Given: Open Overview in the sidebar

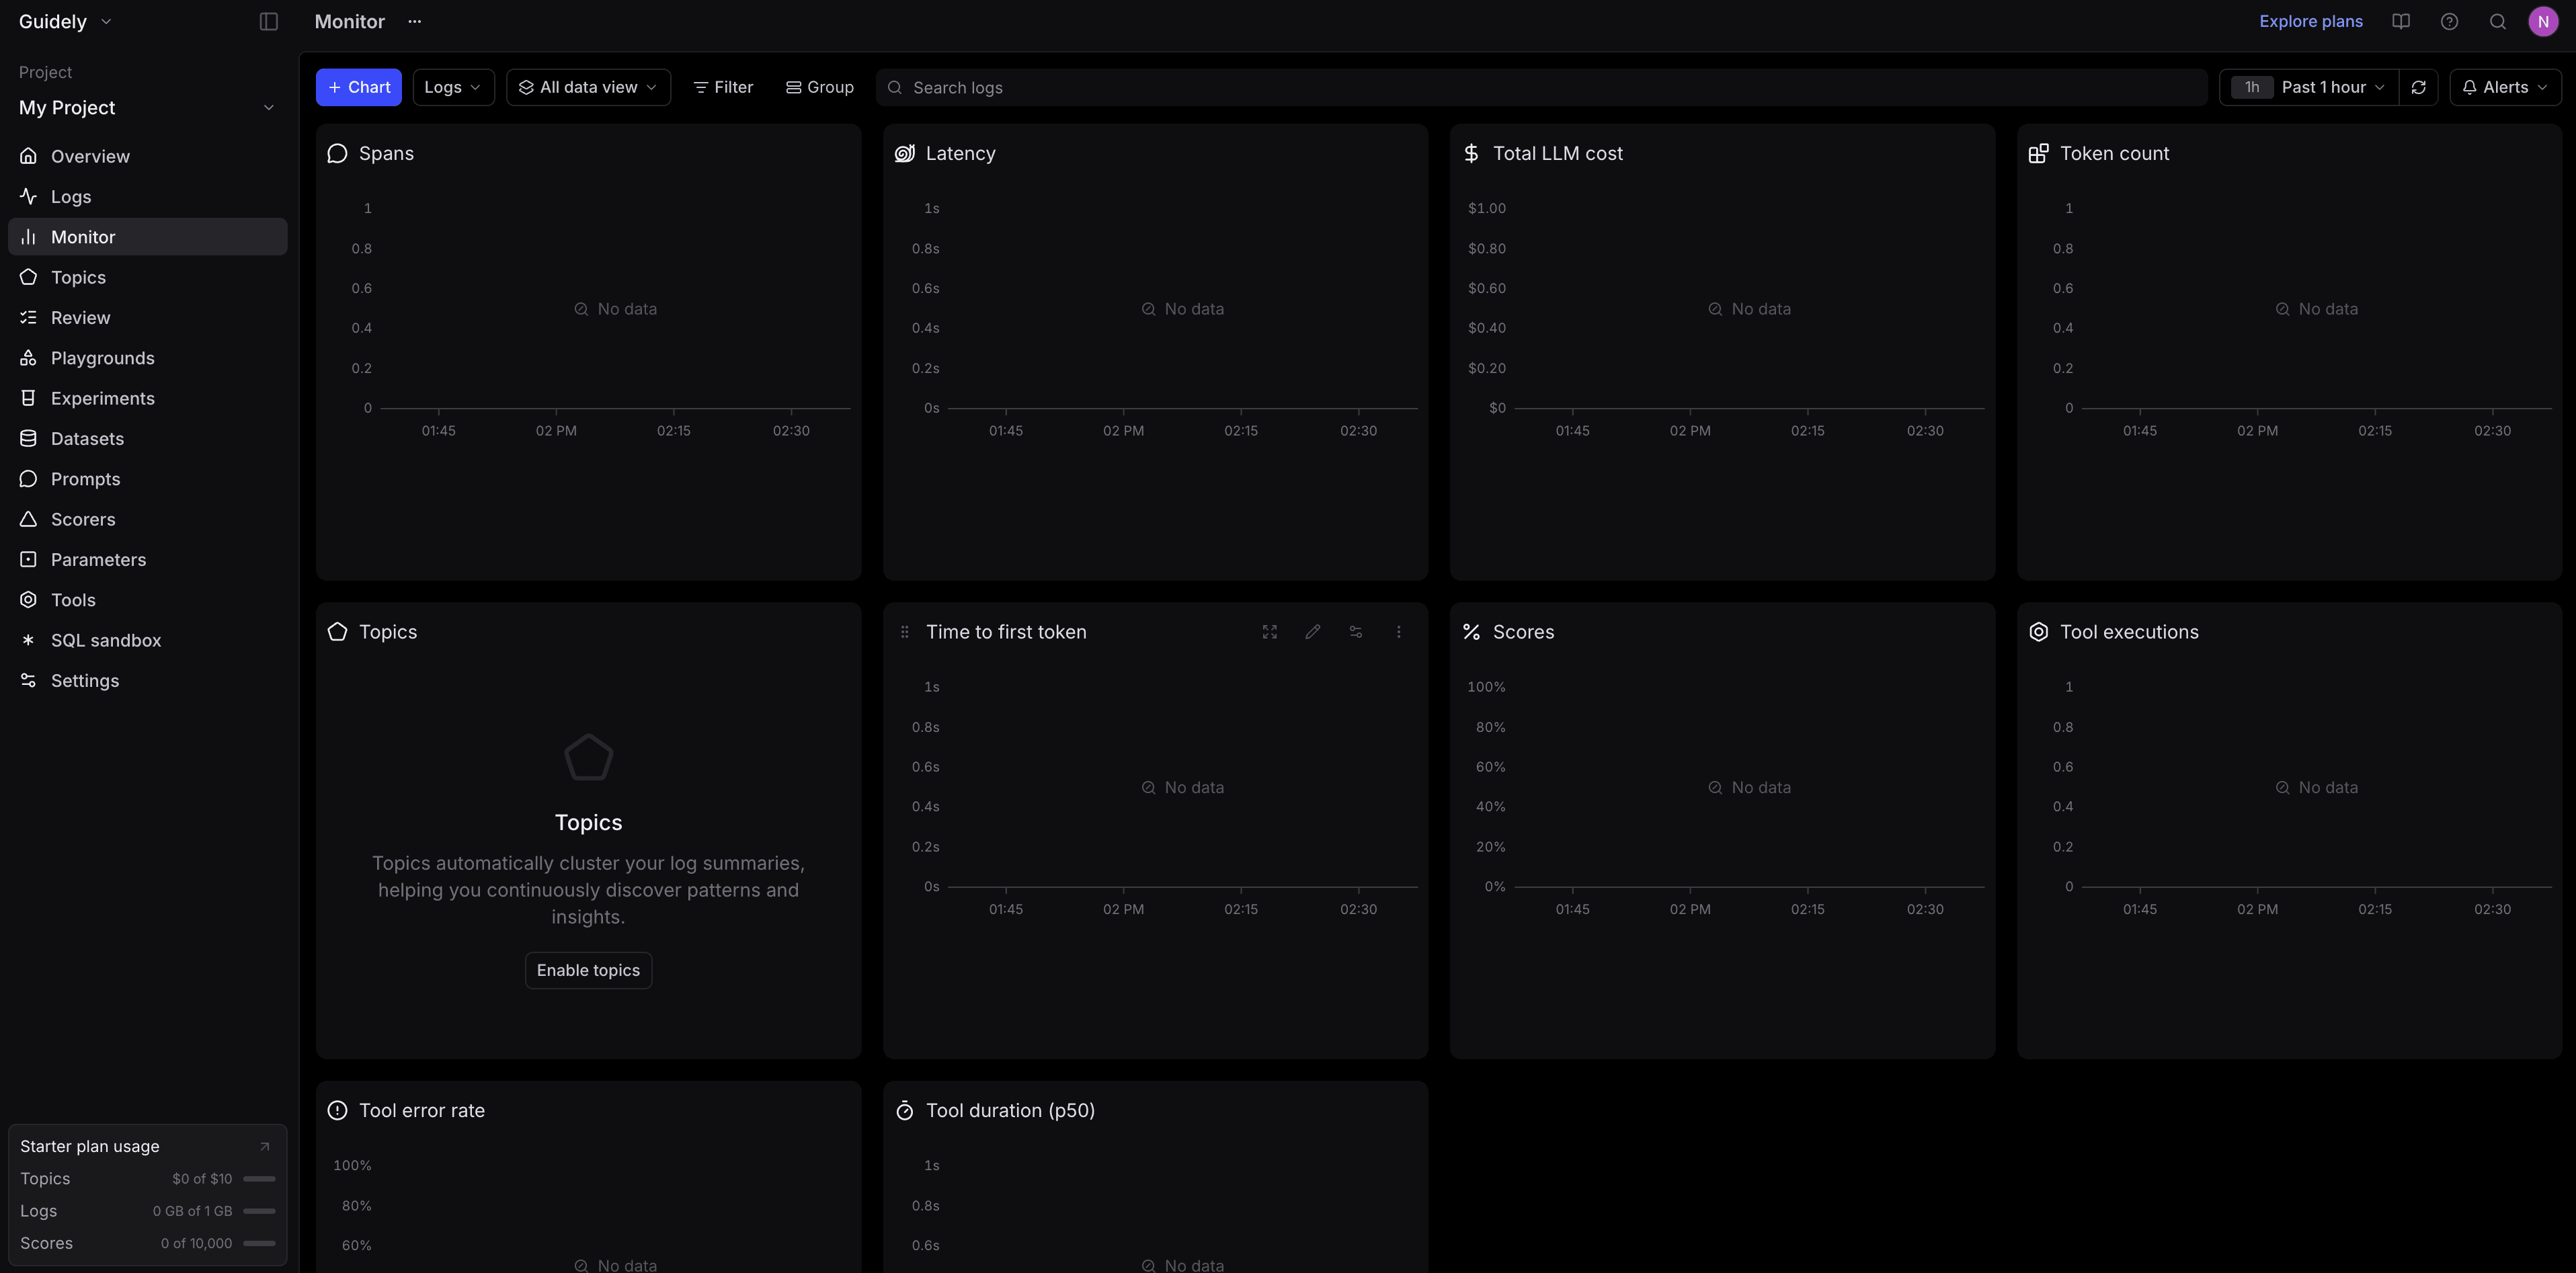Looking at the screenshot, I should click(x=148, y=156).
